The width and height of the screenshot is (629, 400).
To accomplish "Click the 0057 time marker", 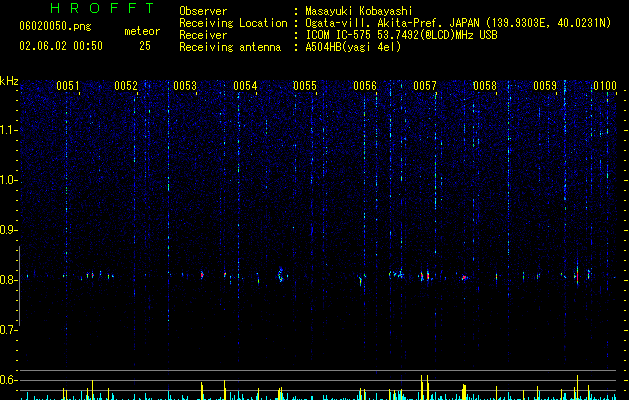I will pos(425,86).
